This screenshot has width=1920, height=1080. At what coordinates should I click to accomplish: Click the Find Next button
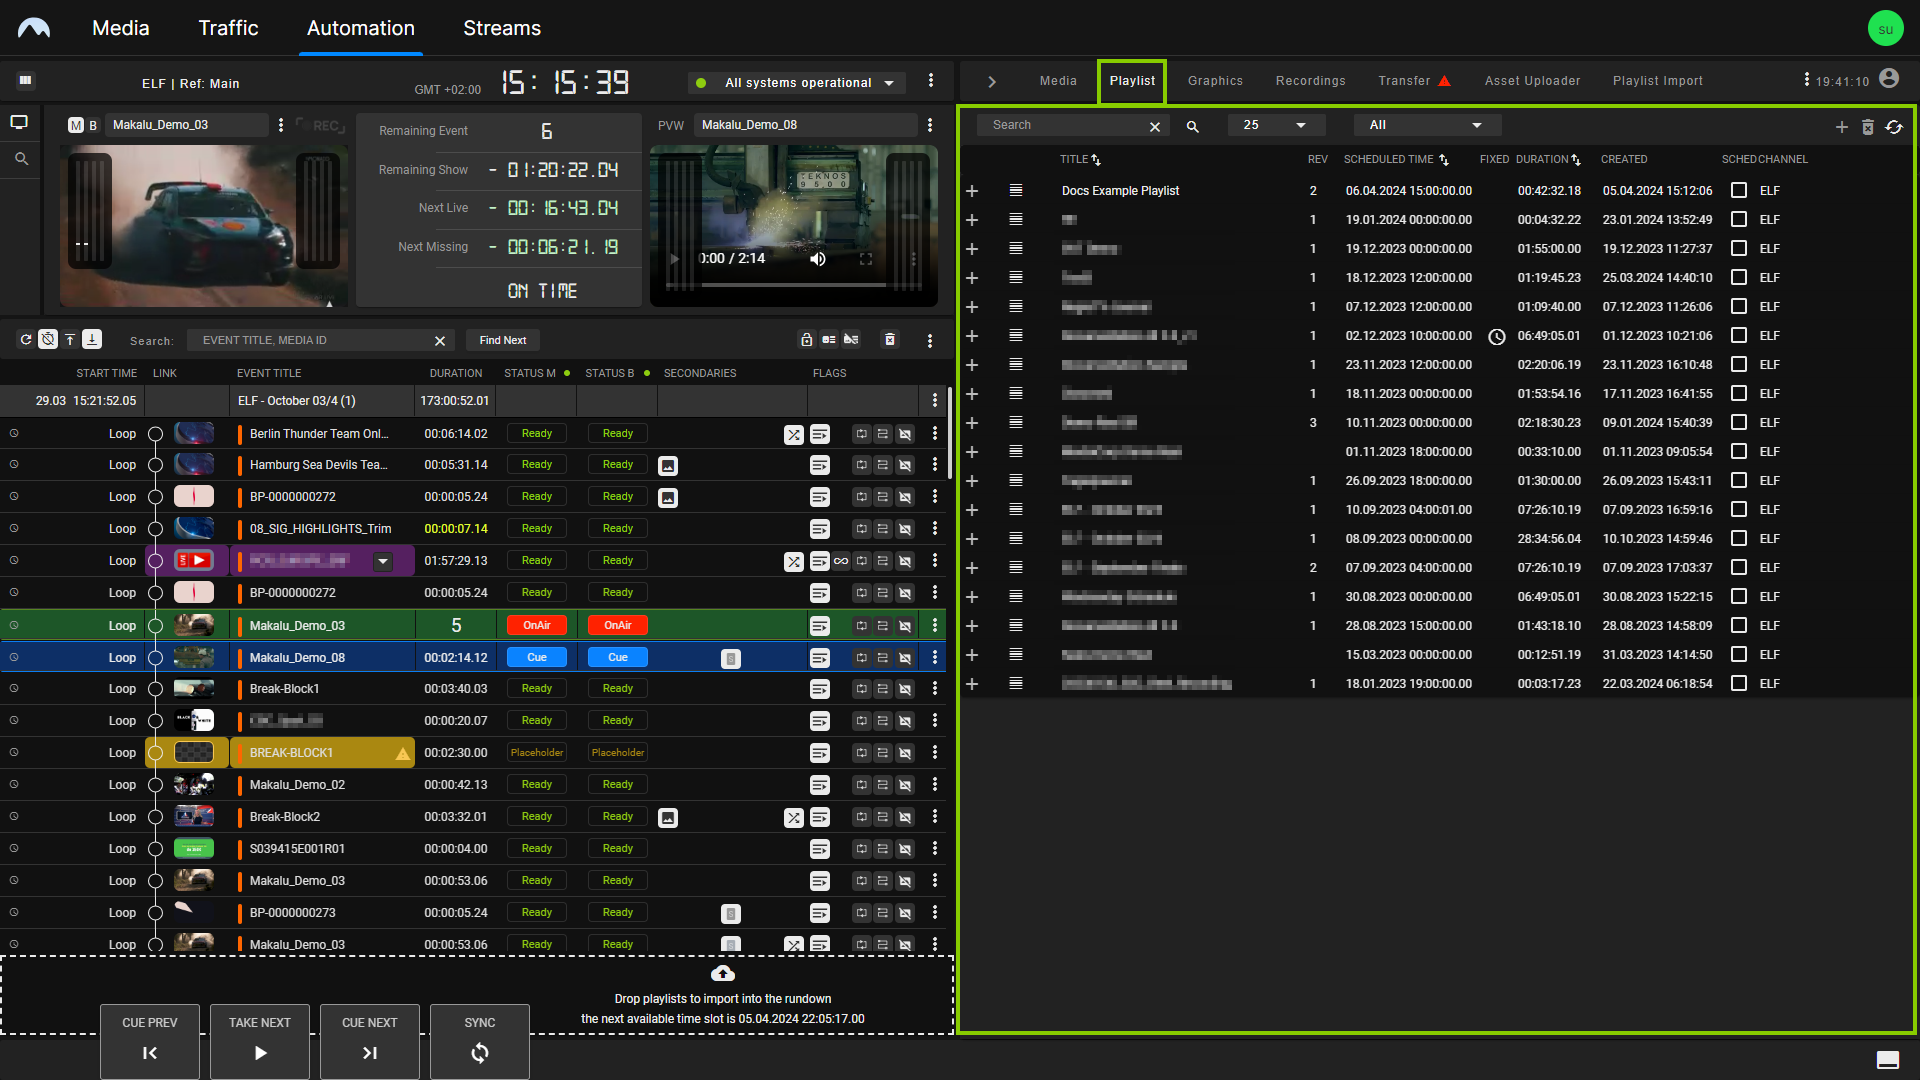coord(502,340)
